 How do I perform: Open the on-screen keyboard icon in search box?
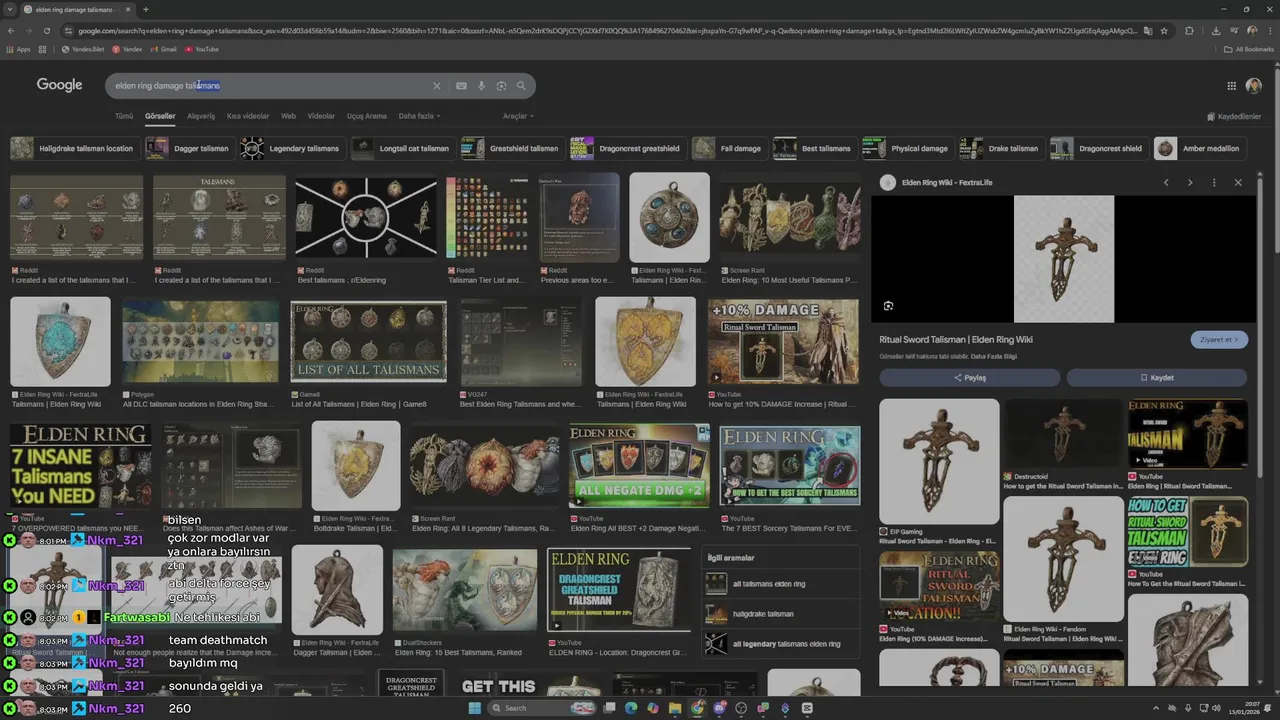coord(461,86)
